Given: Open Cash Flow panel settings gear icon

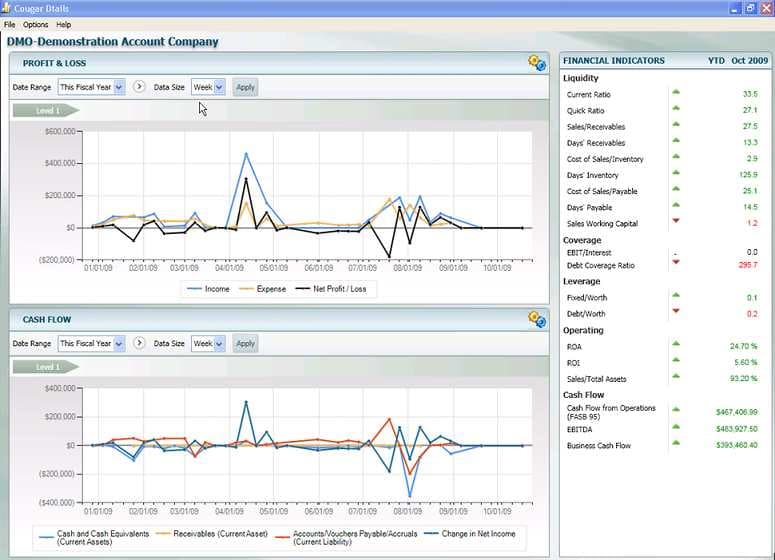Looking at the screenshot, I should coord(537,319).
